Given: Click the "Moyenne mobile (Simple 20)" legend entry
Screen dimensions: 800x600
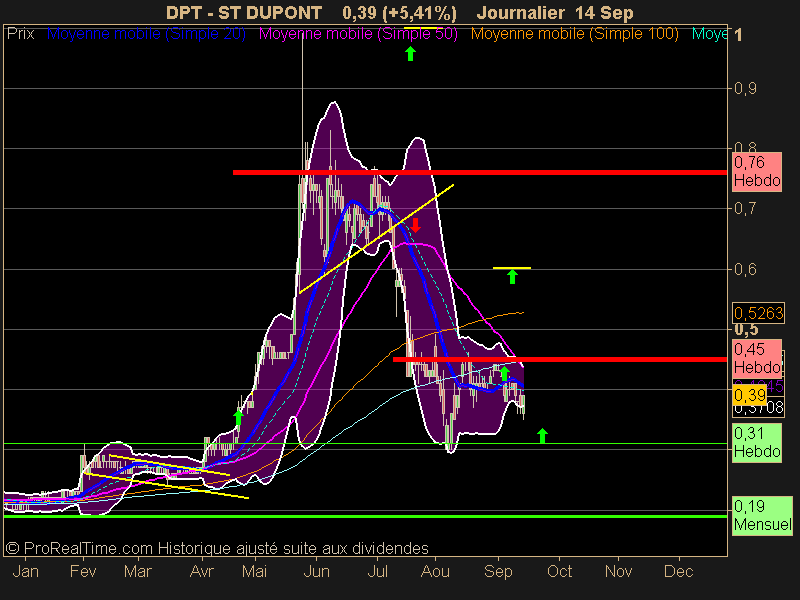Looking at the screenshot, I should [x=146, y=34].
